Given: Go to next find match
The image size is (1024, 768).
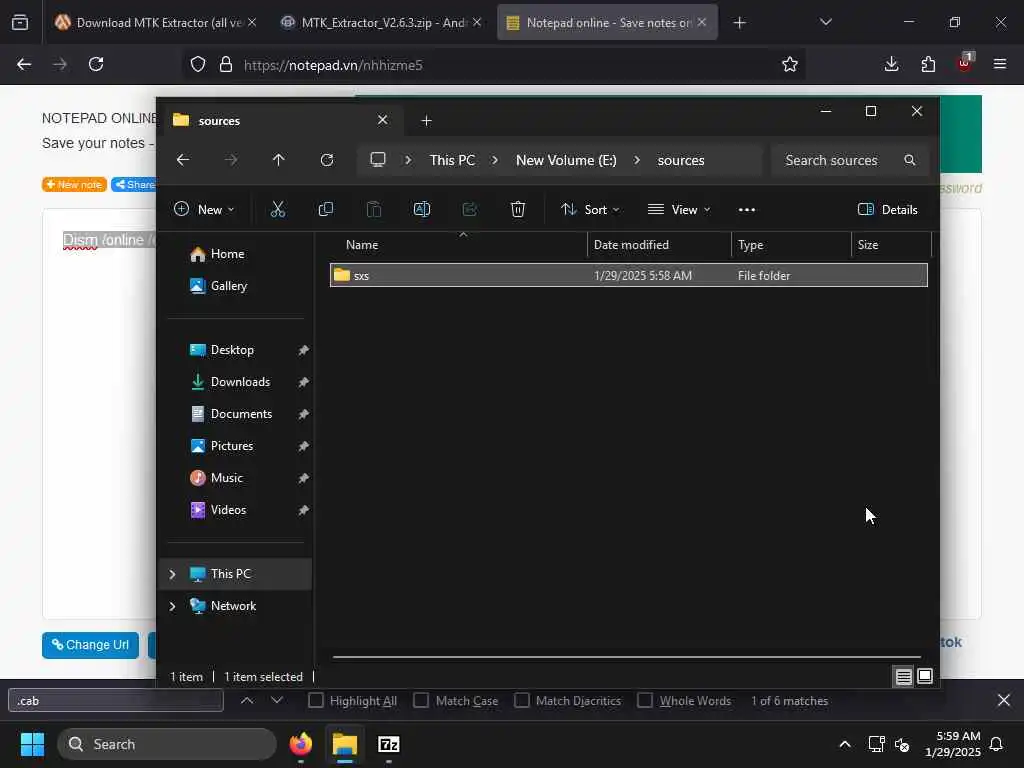Looking at the screenshot, I should point(277,701).
